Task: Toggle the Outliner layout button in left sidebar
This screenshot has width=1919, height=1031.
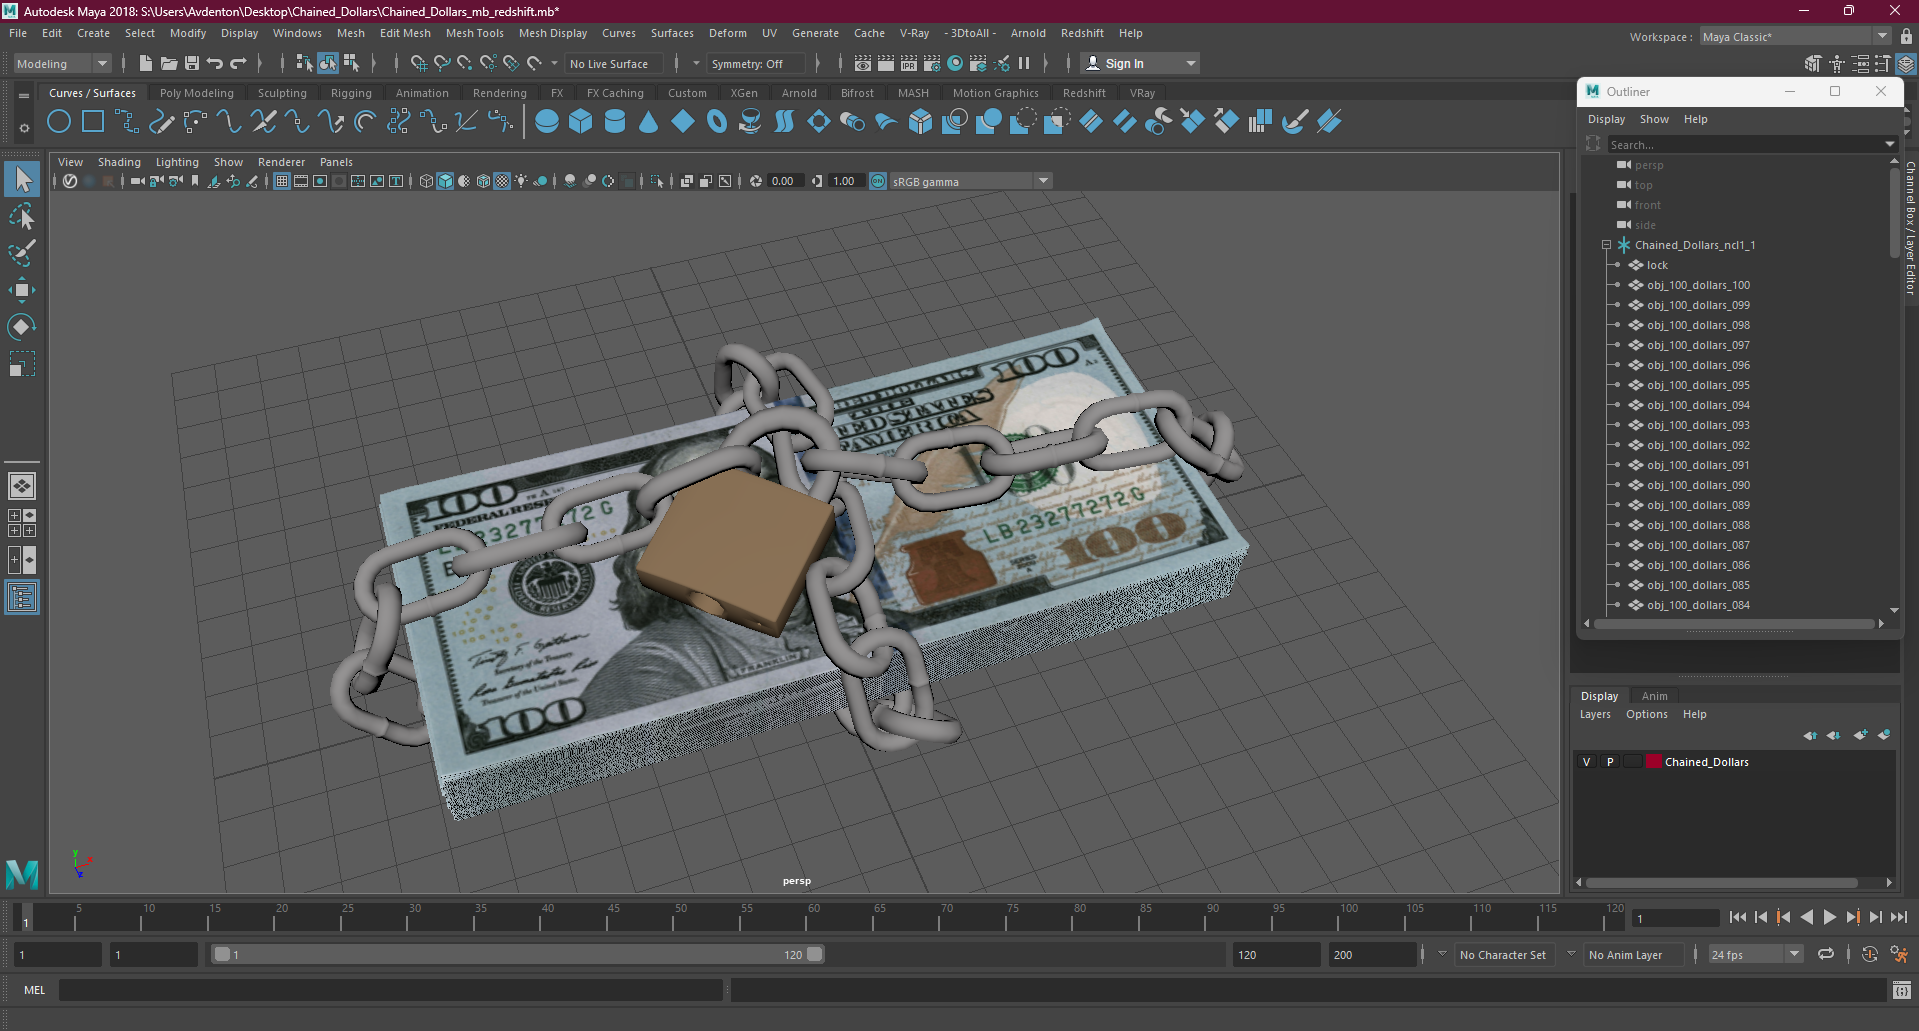Action: [x=22, y=598]
